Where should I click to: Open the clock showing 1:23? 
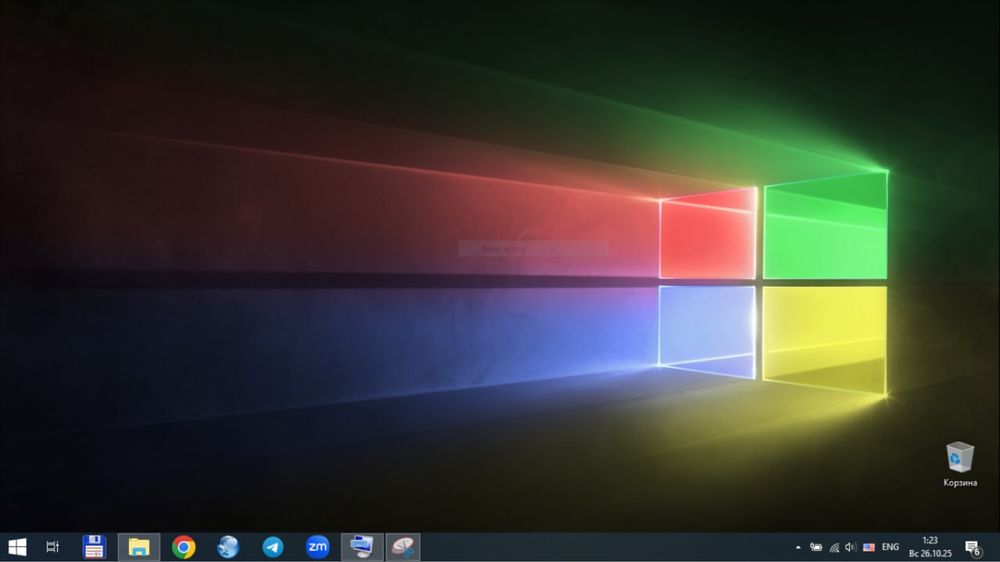(x=930, y=547)
